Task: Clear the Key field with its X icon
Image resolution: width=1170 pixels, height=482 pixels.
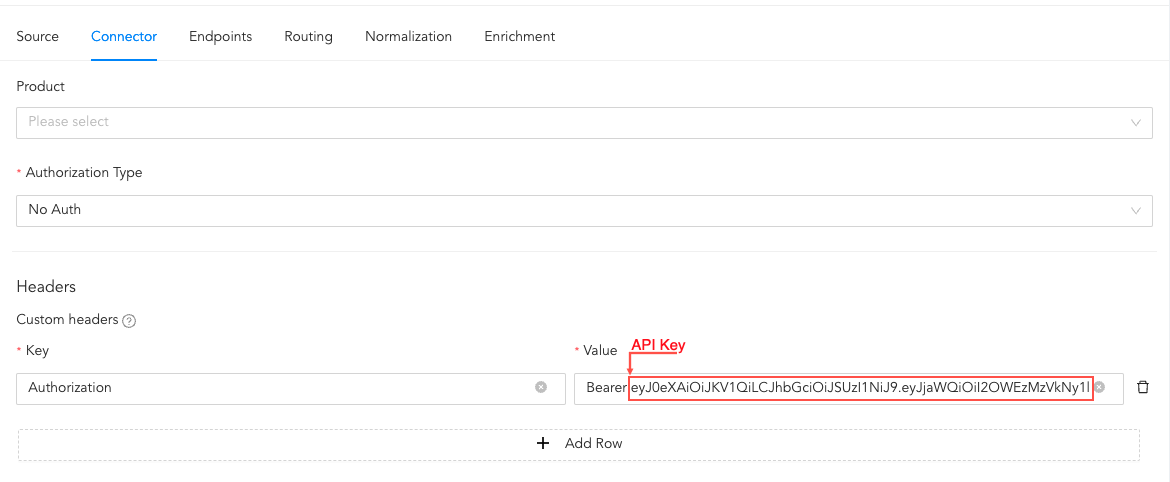Action: tap(541, 387)
